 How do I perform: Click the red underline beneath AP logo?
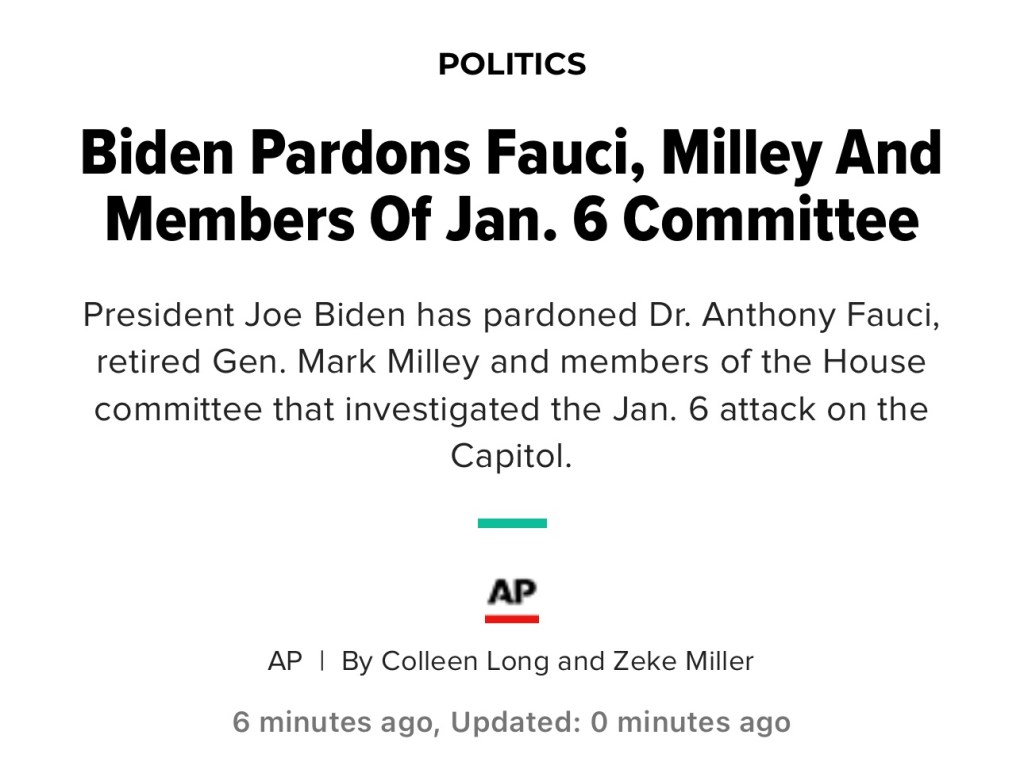512,619
